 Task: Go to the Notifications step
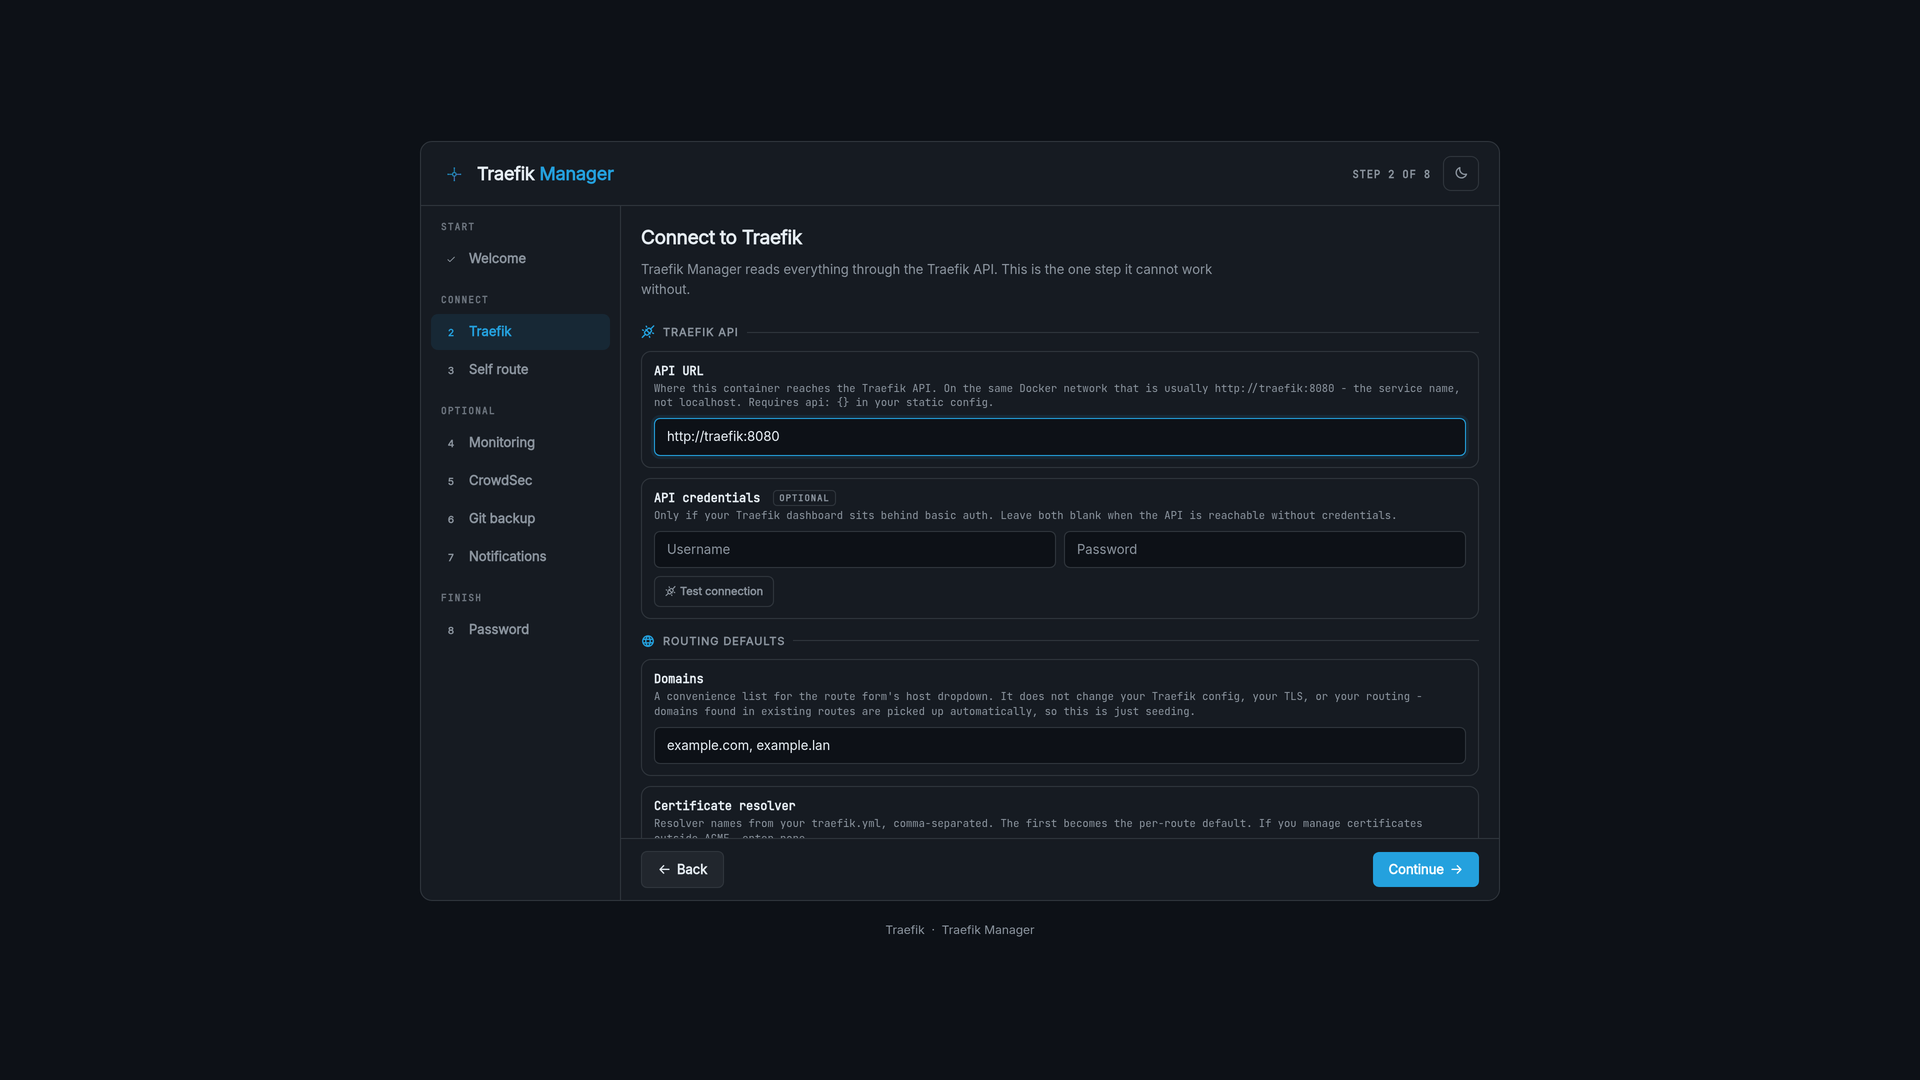point(520,557)
